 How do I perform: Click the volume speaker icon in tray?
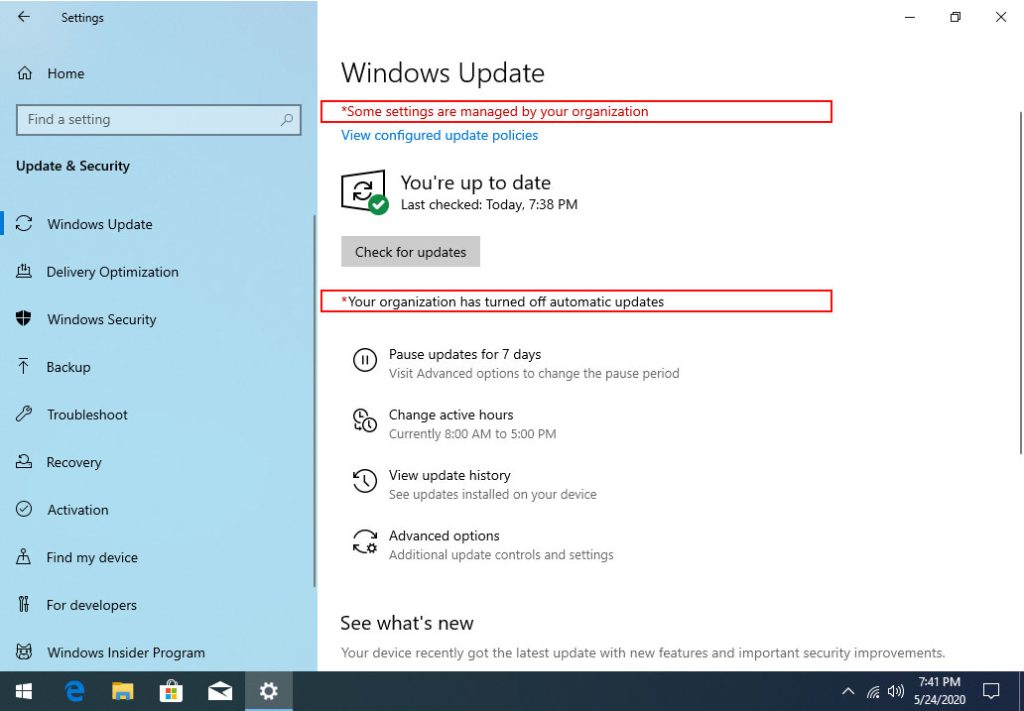point(896,691)
